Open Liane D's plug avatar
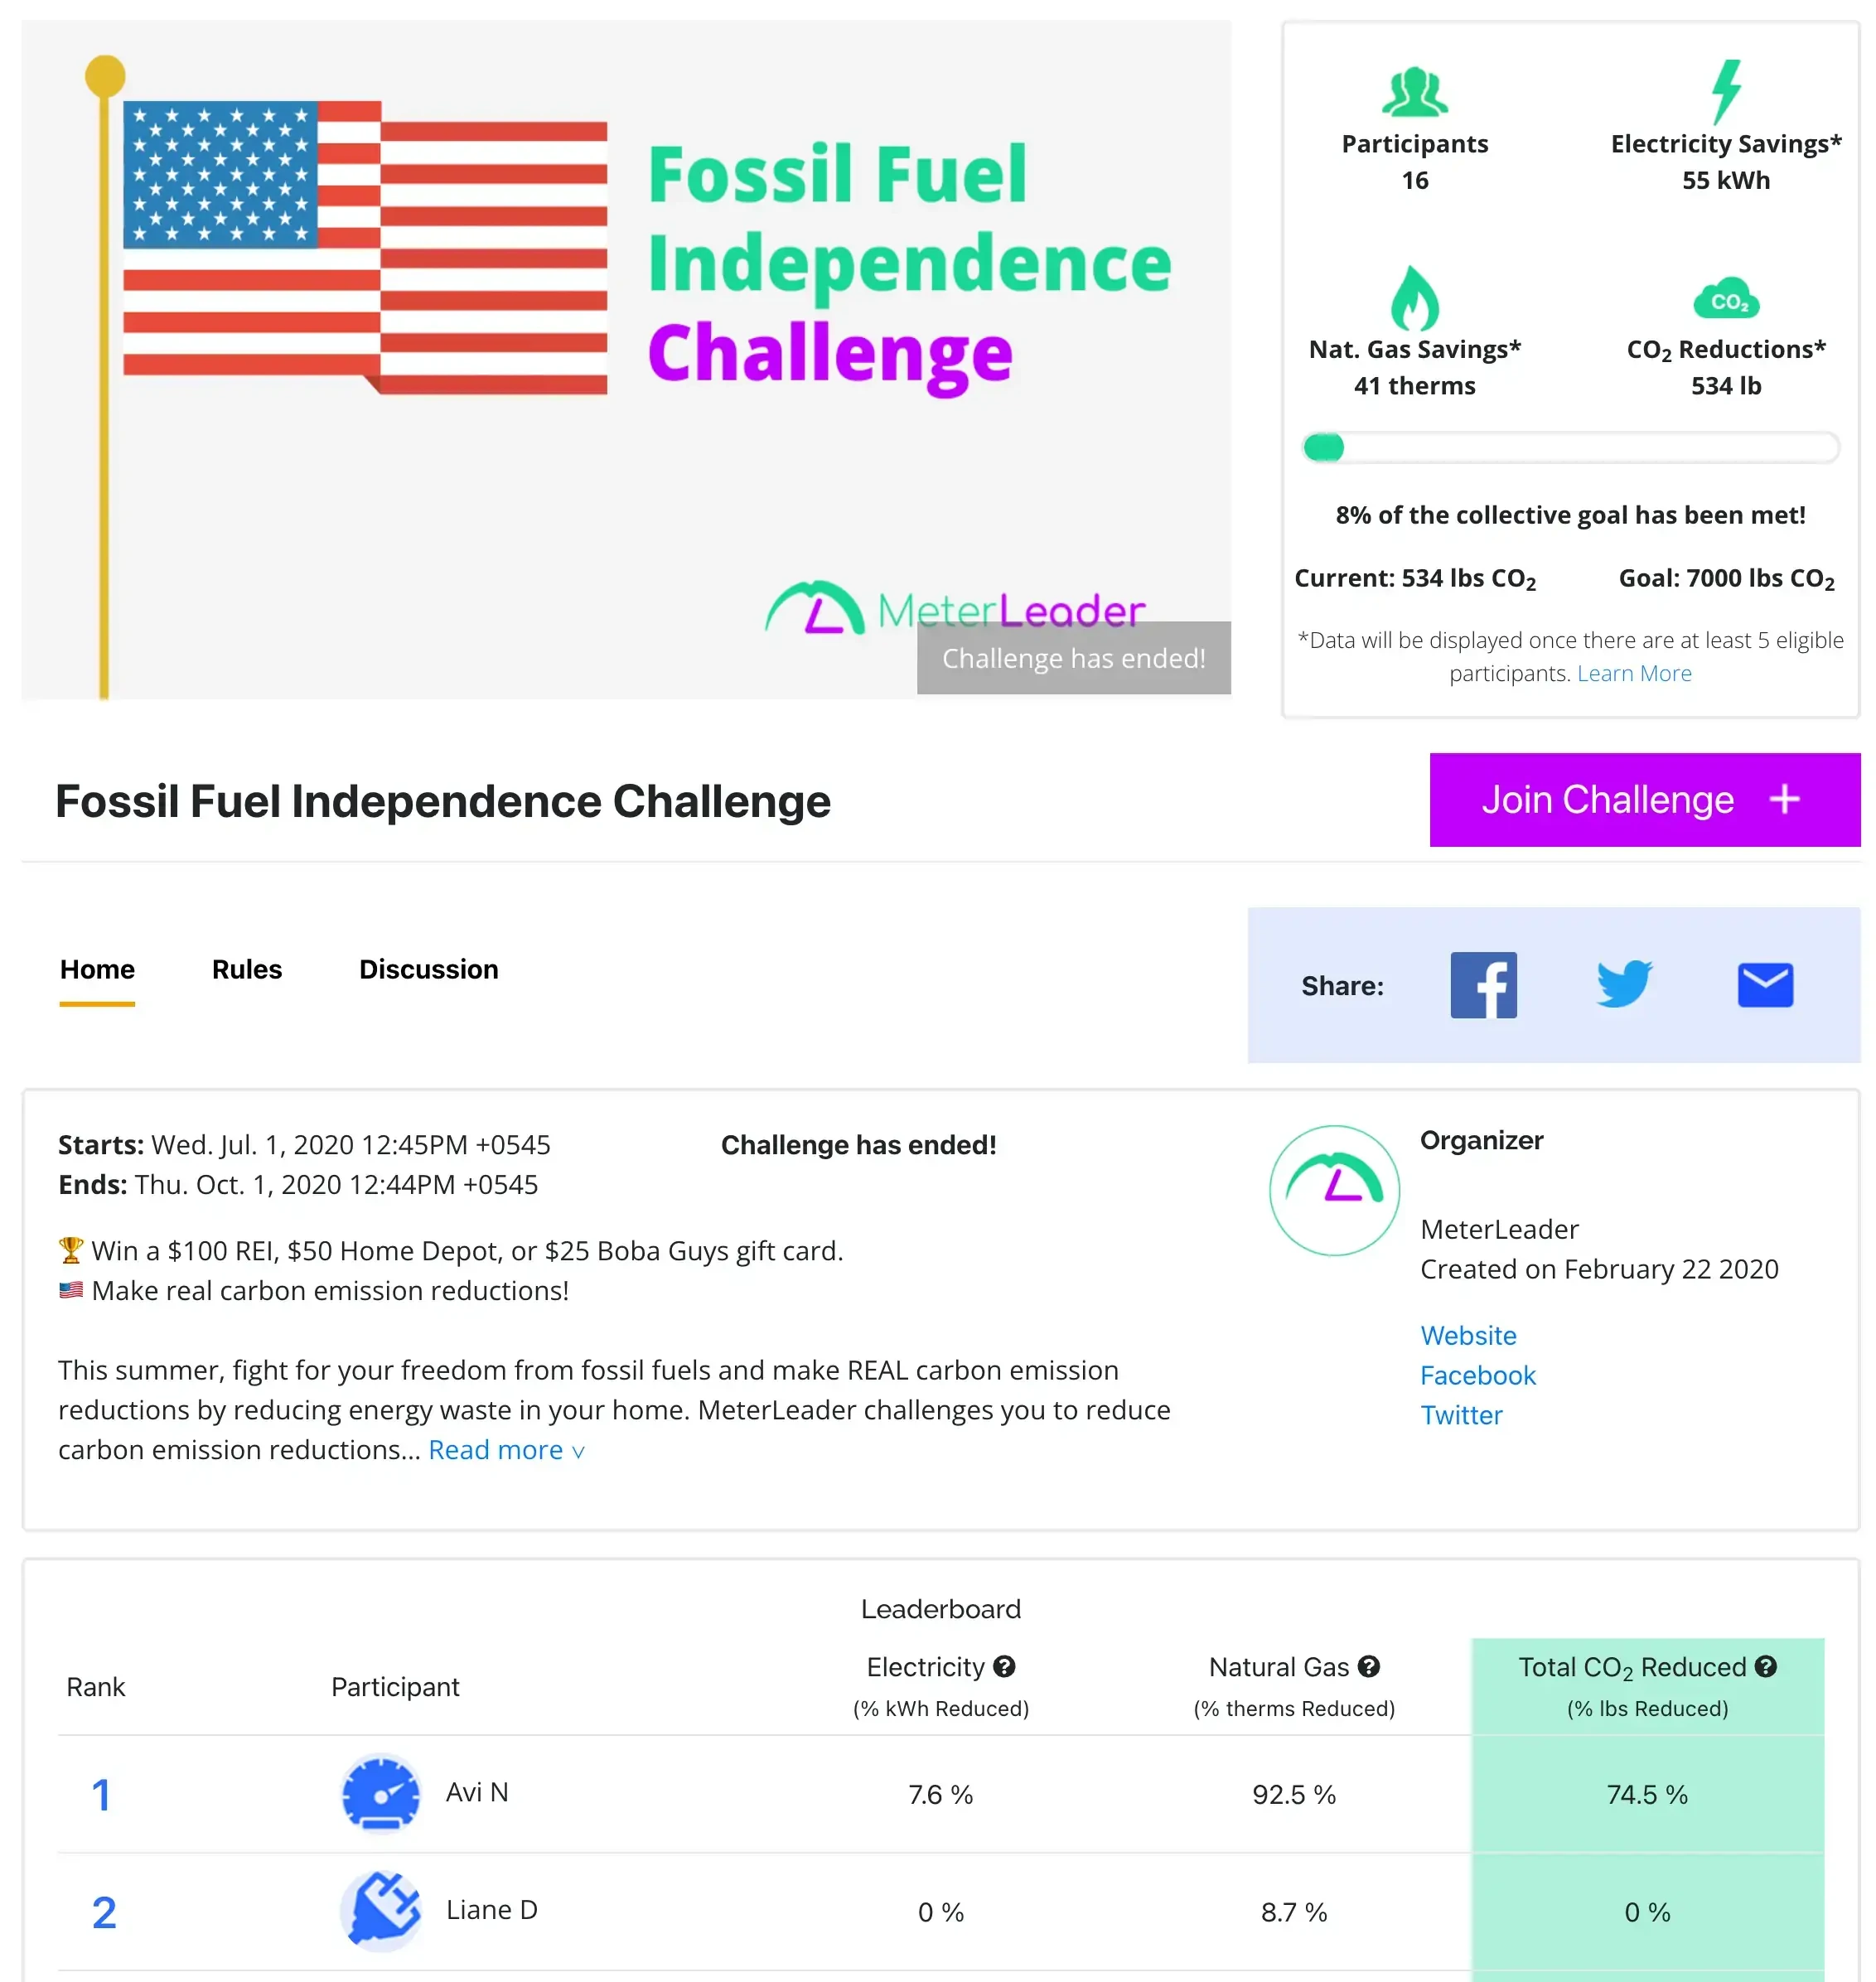The width and height of the screenshot is (1876, 1982). [381, 1911]
